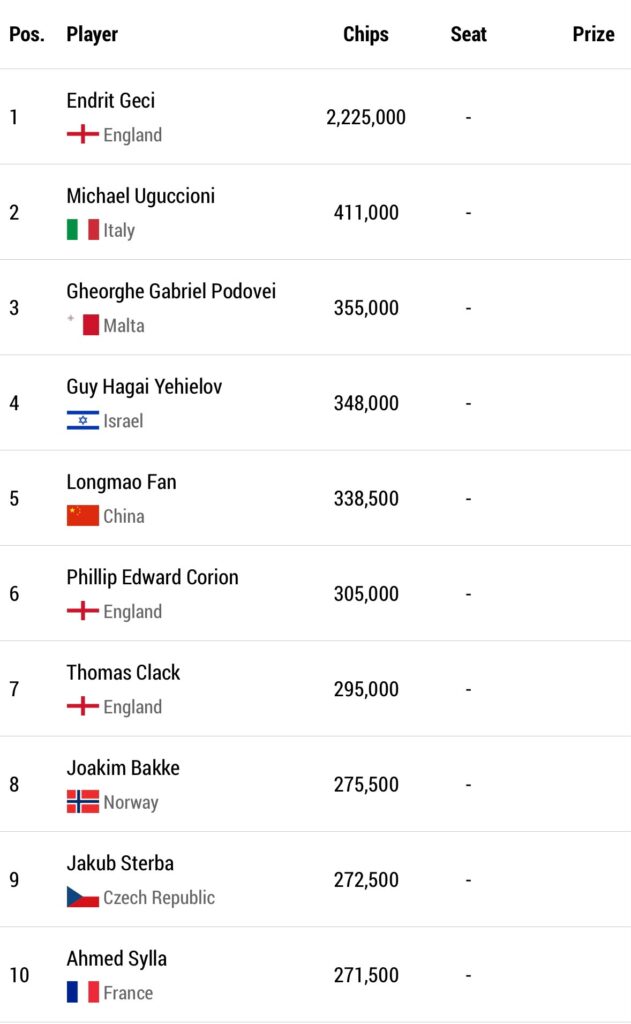Sort by the Chips column header

point(366,34)
